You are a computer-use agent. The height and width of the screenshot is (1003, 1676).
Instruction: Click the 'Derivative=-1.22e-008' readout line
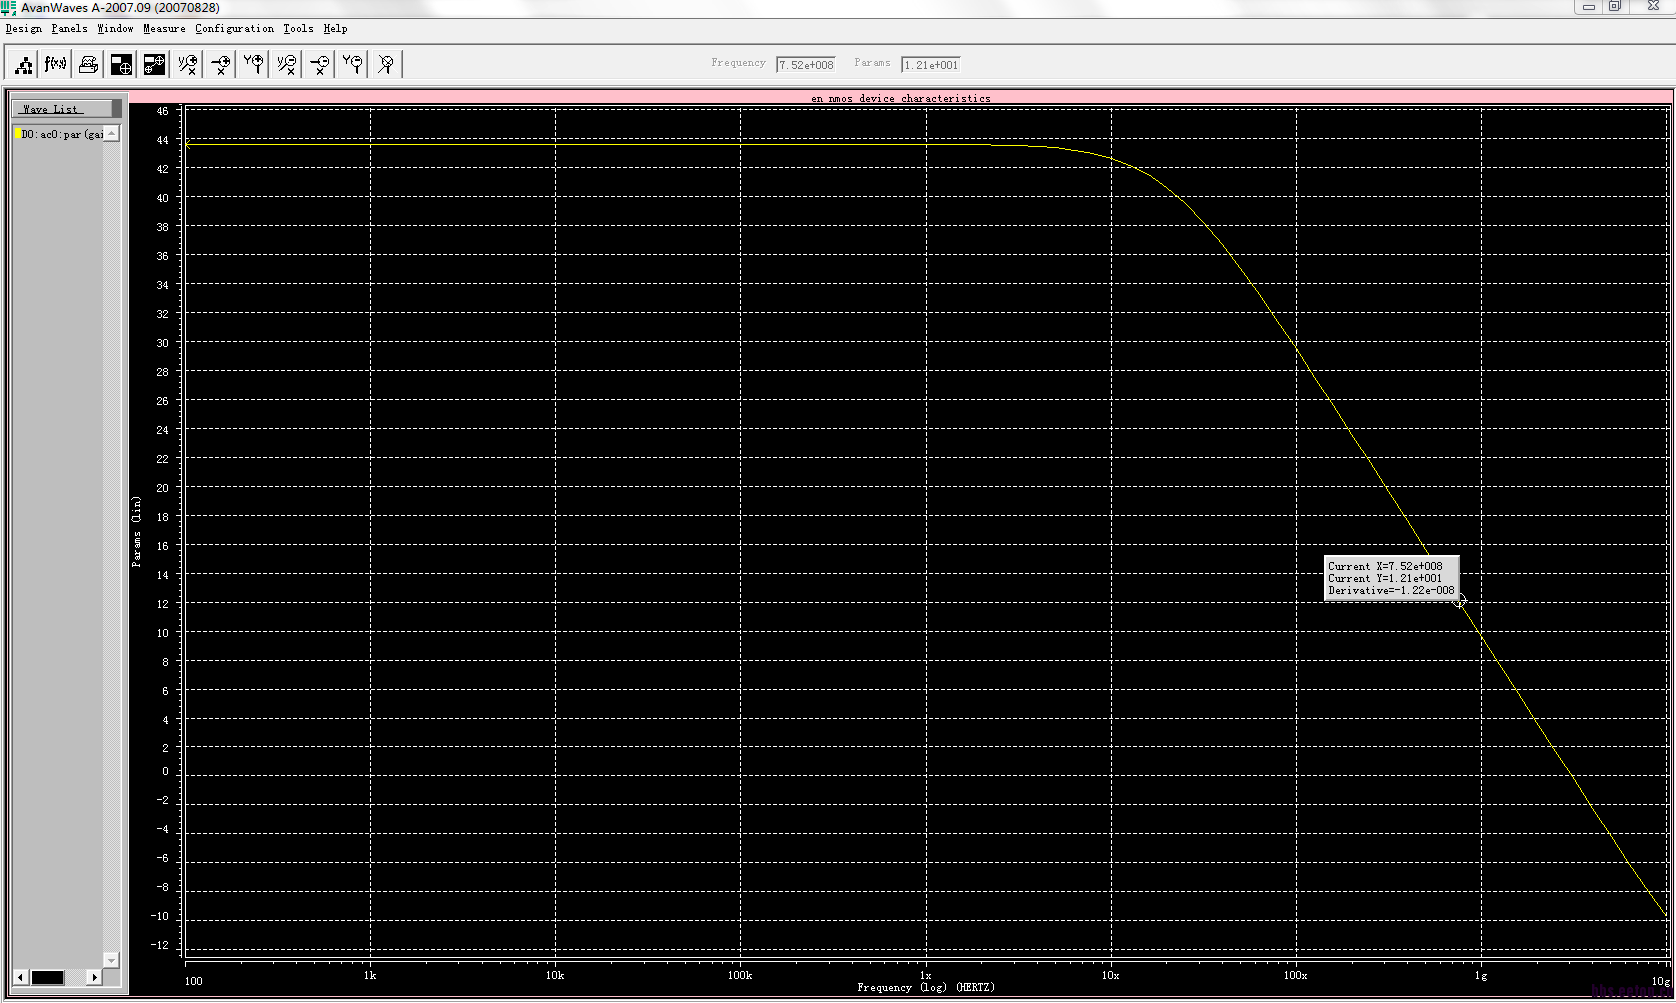[1391, 590]
